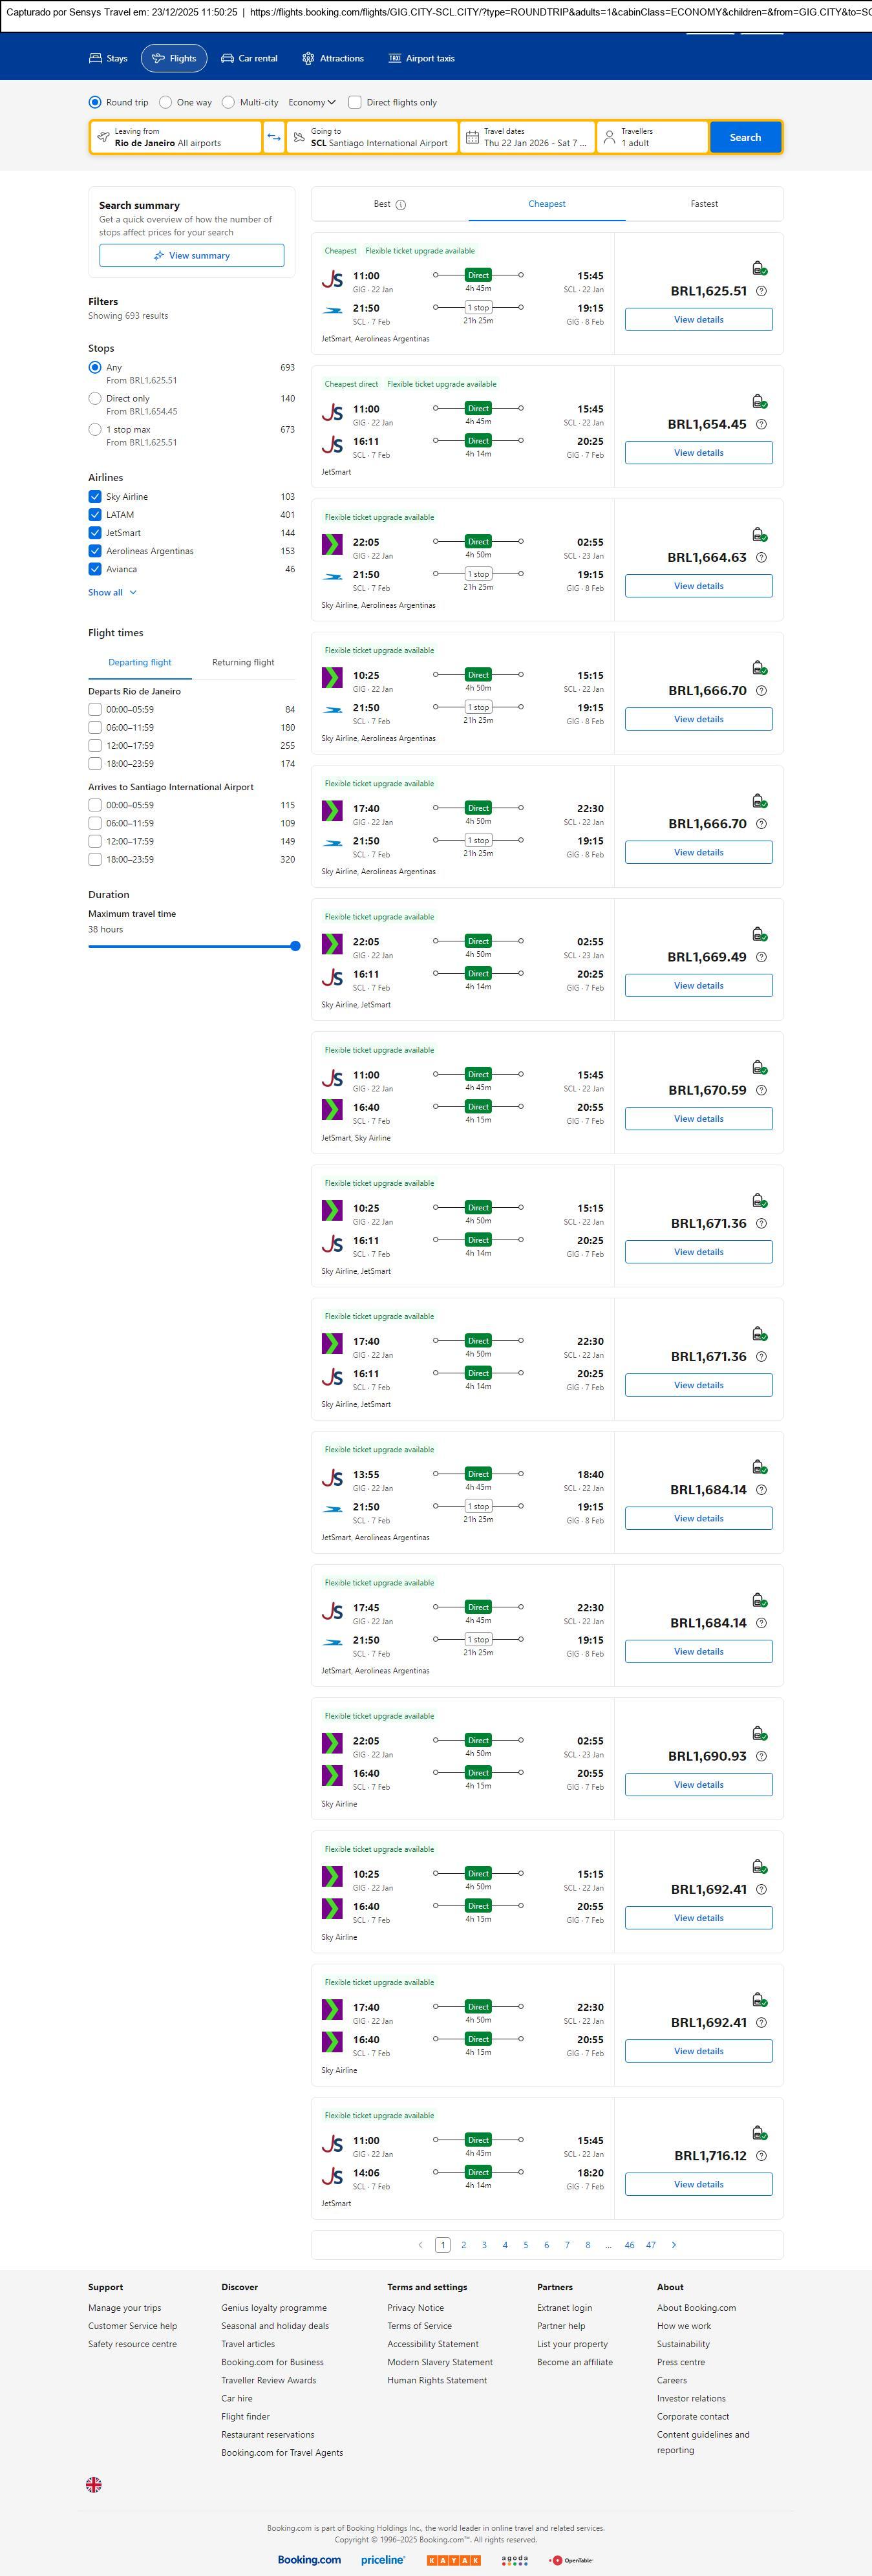
Task: Click the UK flag language icon in footer
Action: [x=94, y=2484]
